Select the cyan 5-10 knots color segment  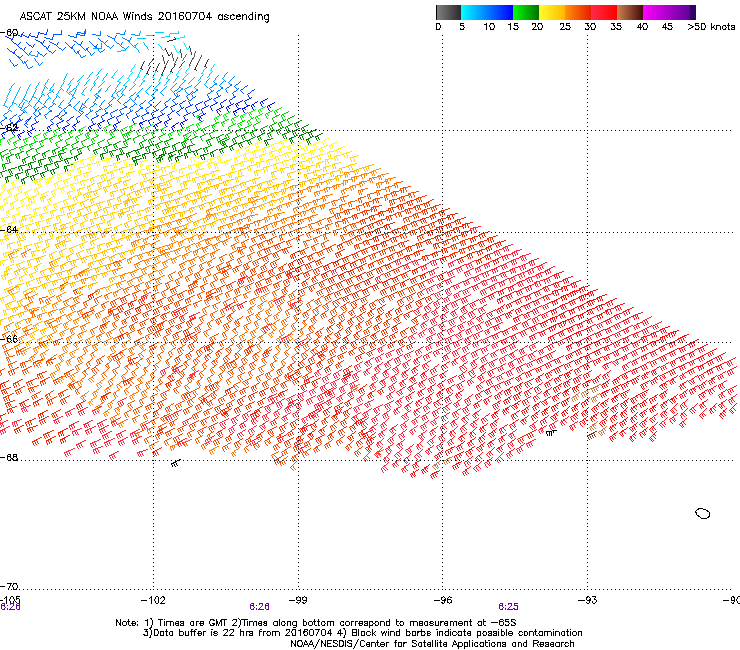[474, 12]
